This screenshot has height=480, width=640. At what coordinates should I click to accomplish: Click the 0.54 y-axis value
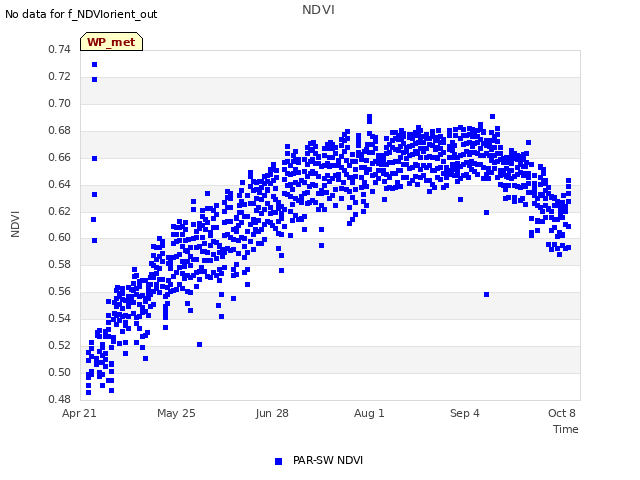pos(59,318)
